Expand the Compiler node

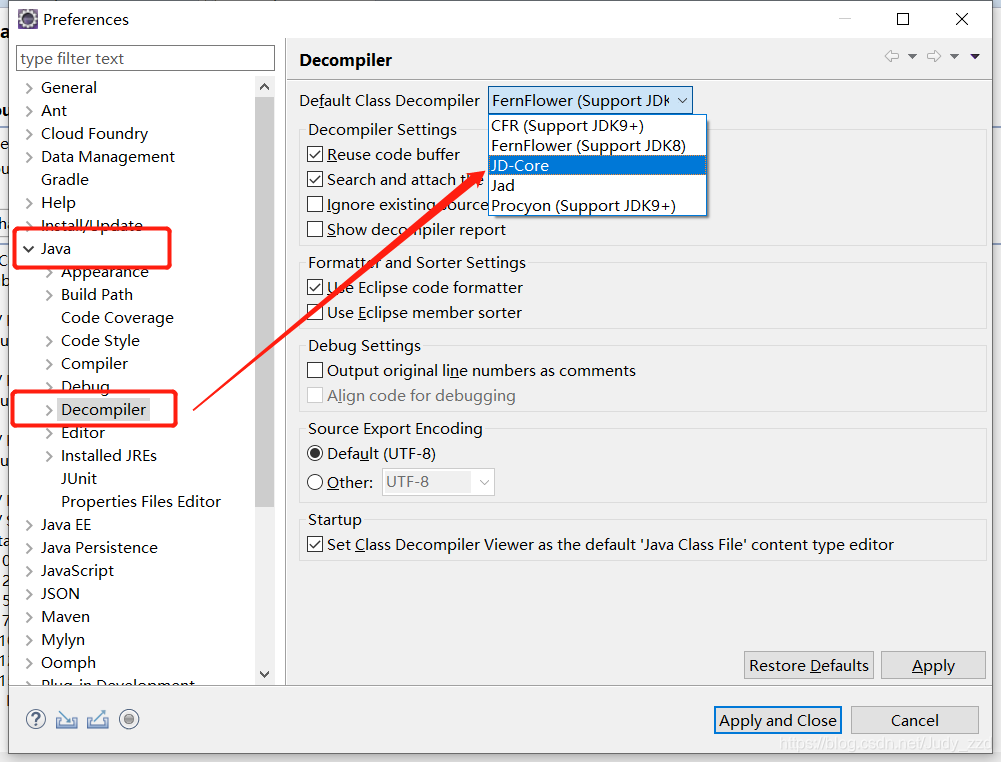point(49,364)
